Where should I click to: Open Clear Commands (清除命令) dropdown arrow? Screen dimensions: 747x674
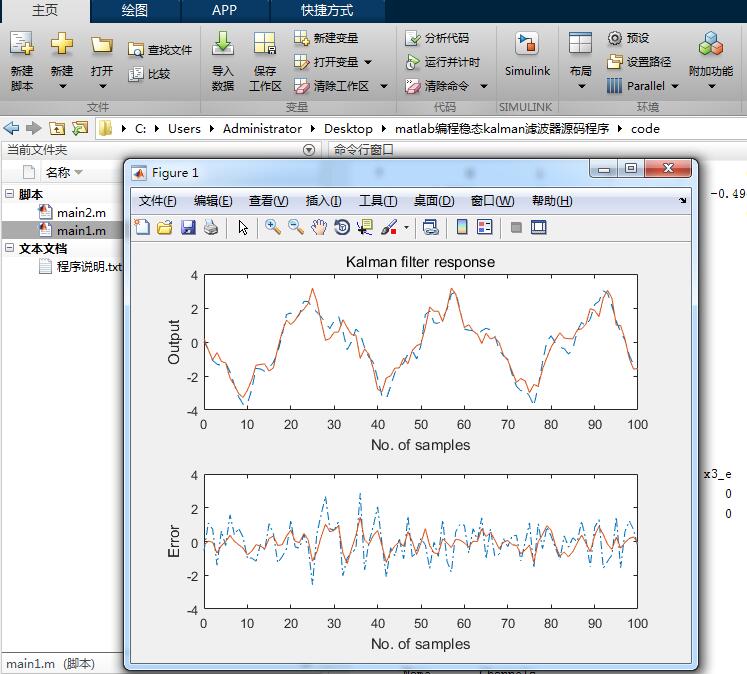tap(484, 86)
